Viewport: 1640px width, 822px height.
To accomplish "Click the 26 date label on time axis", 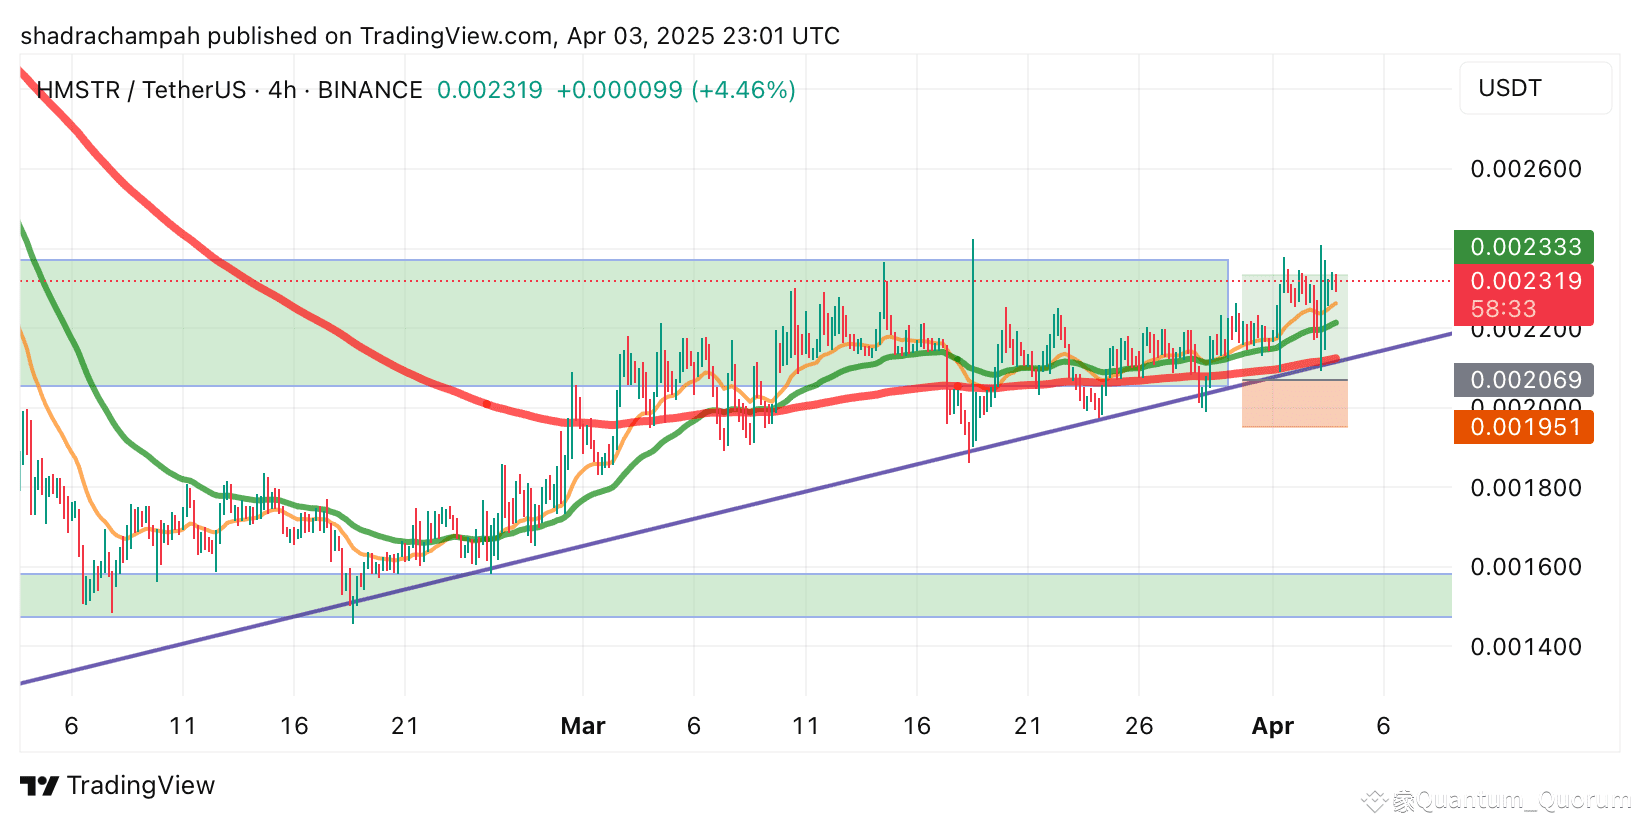I will [x=1139, y=726].
